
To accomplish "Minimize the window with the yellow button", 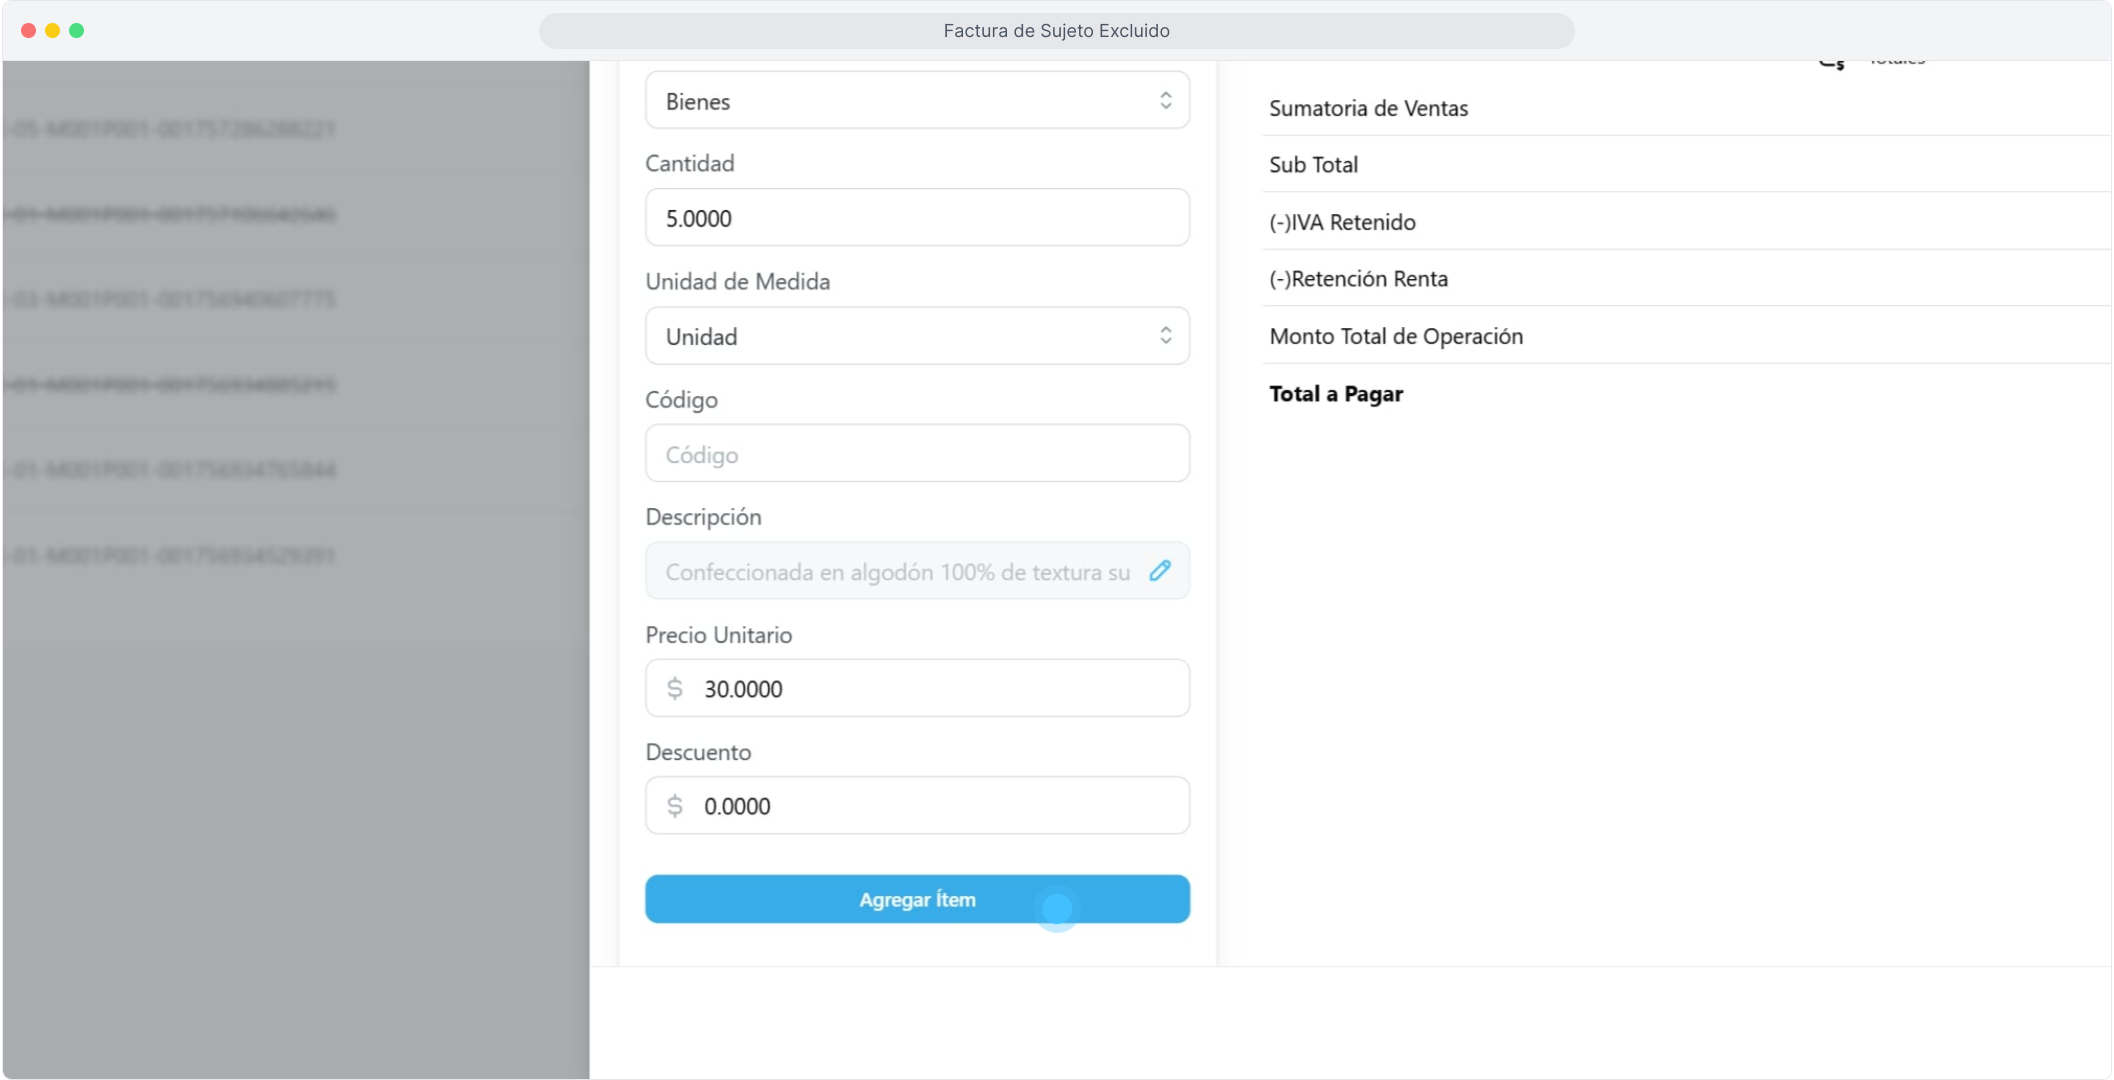I will point(52,31).
